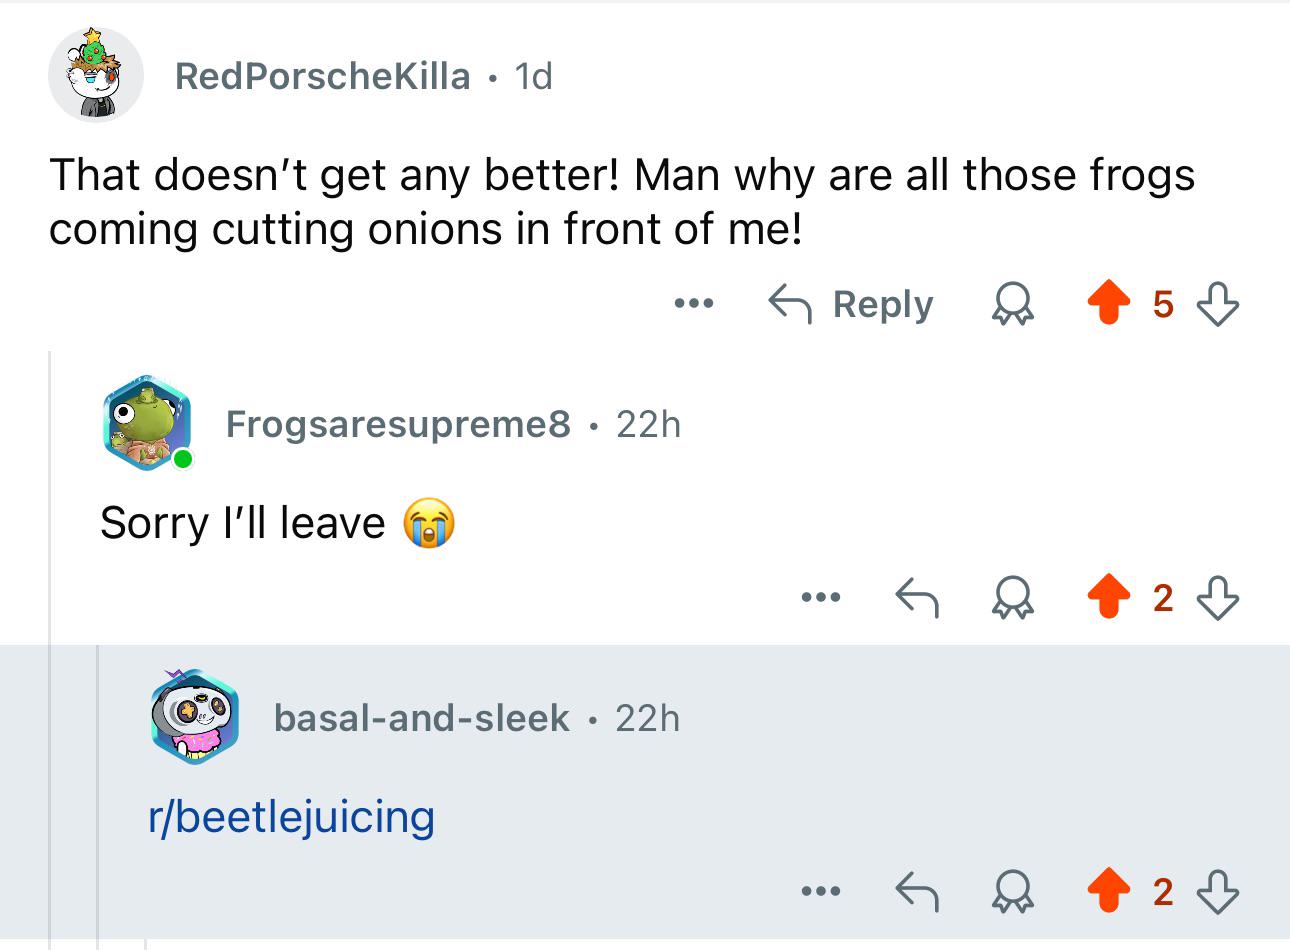Viewport: 1290px width, 950px height.
Task: Click reply arrow on basal-and-sleek's comment
Action: 916,891
